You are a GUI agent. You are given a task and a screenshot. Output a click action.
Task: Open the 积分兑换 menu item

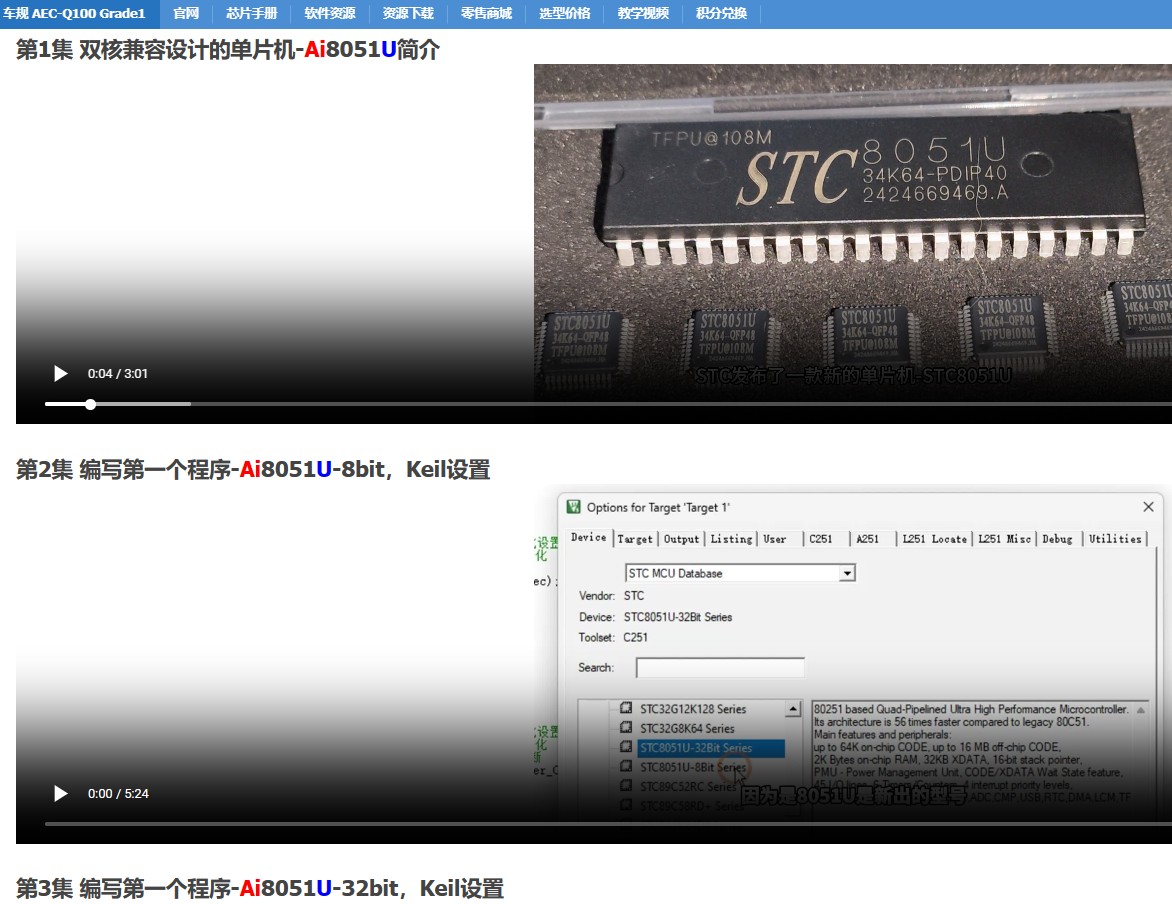click(x=721, y=13)
